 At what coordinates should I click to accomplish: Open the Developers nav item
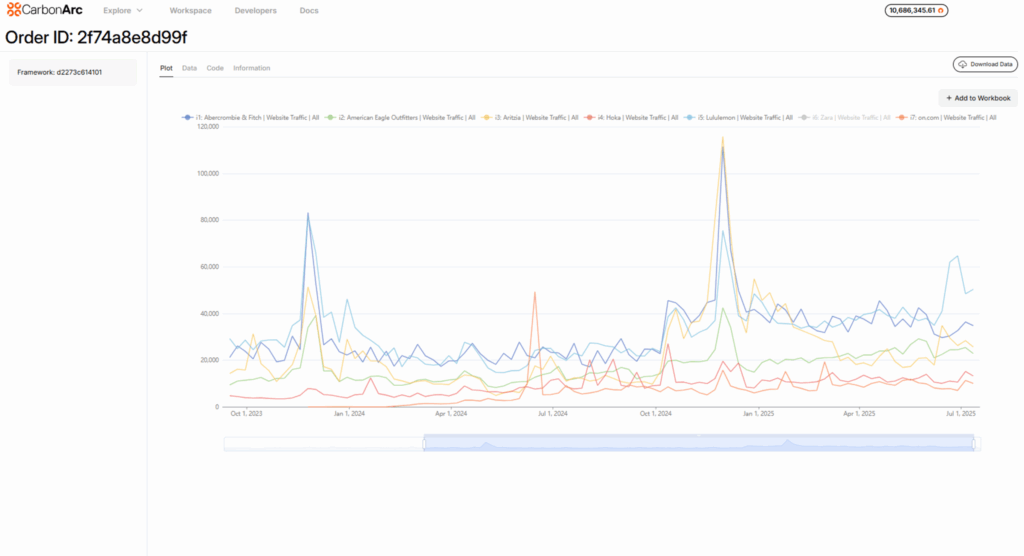(x=255, y=10)
